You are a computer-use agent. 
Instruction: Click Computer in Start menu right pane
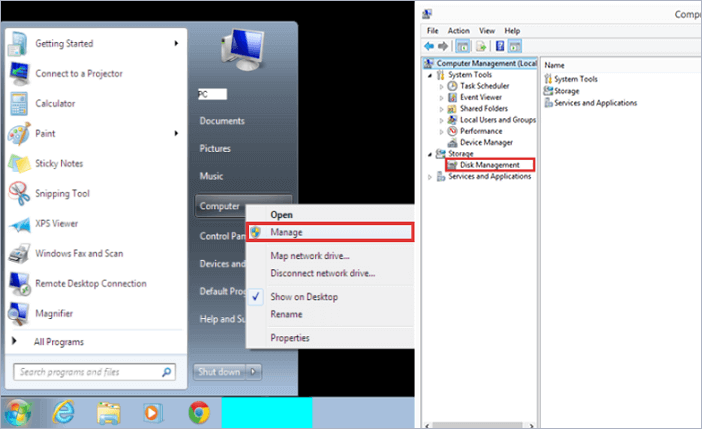coord(220,206)
